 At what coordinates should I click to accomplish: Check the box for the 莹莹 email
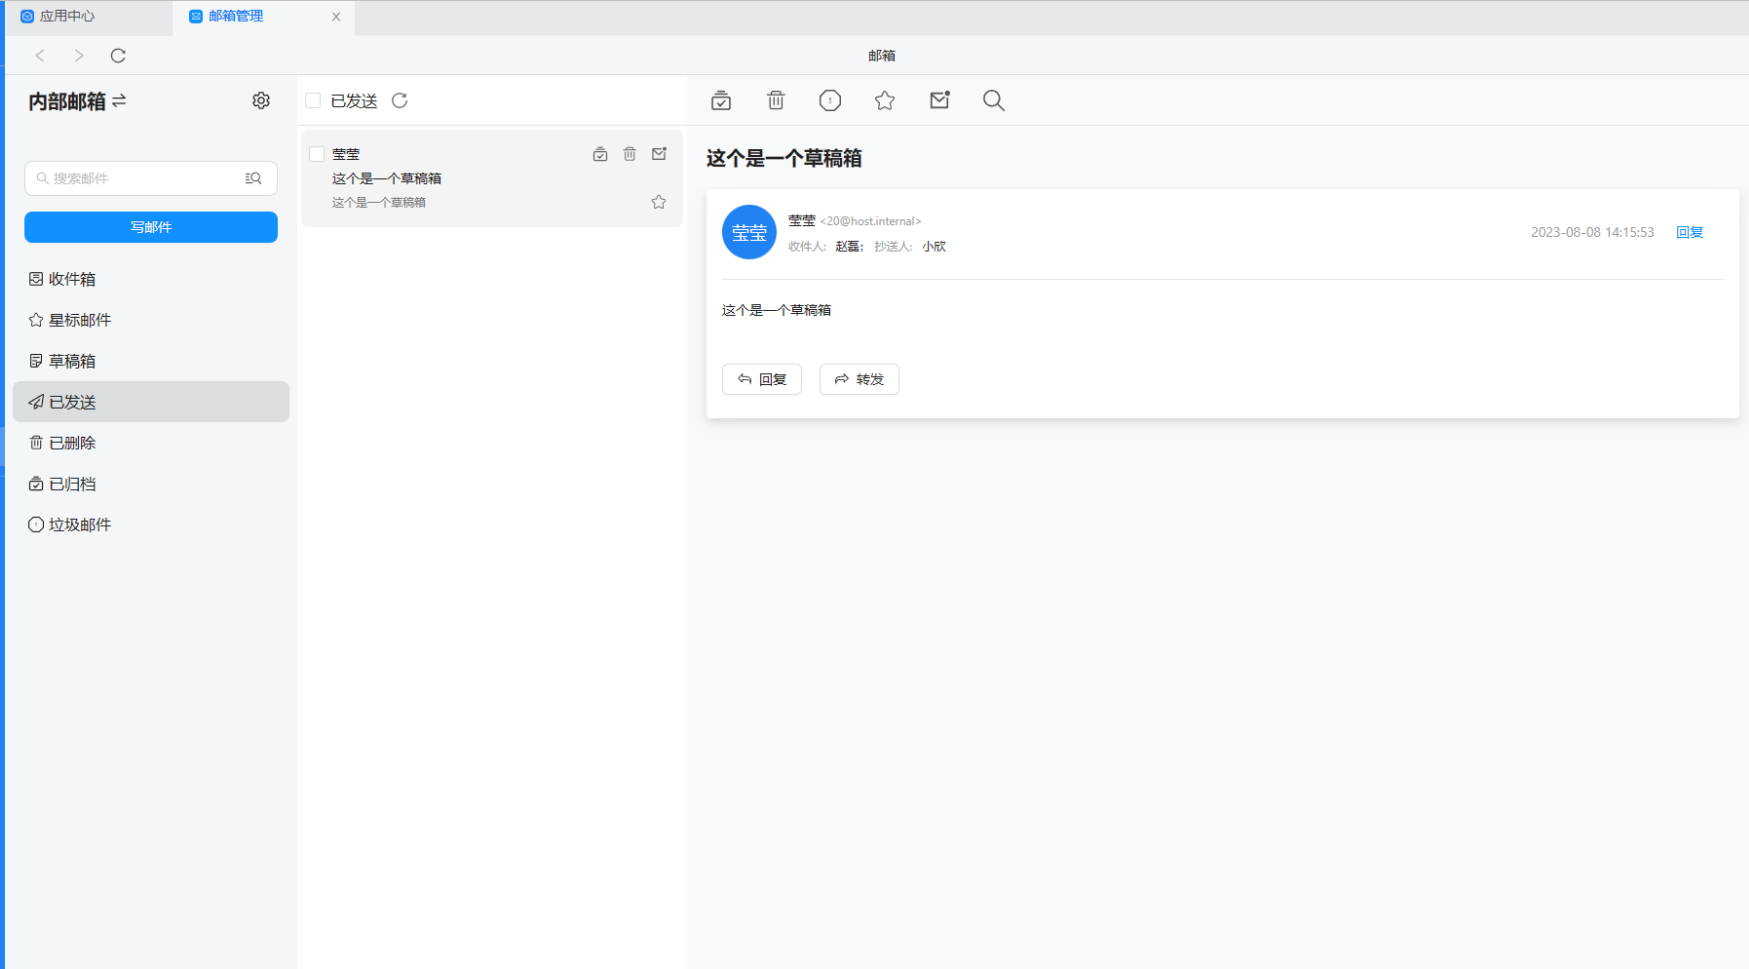[317, 154]
